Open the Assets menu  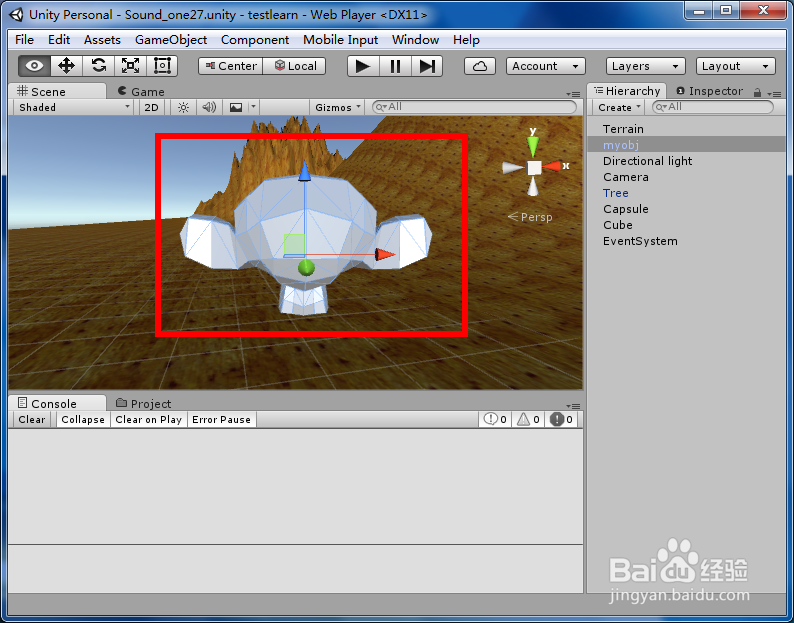(102, 40)
